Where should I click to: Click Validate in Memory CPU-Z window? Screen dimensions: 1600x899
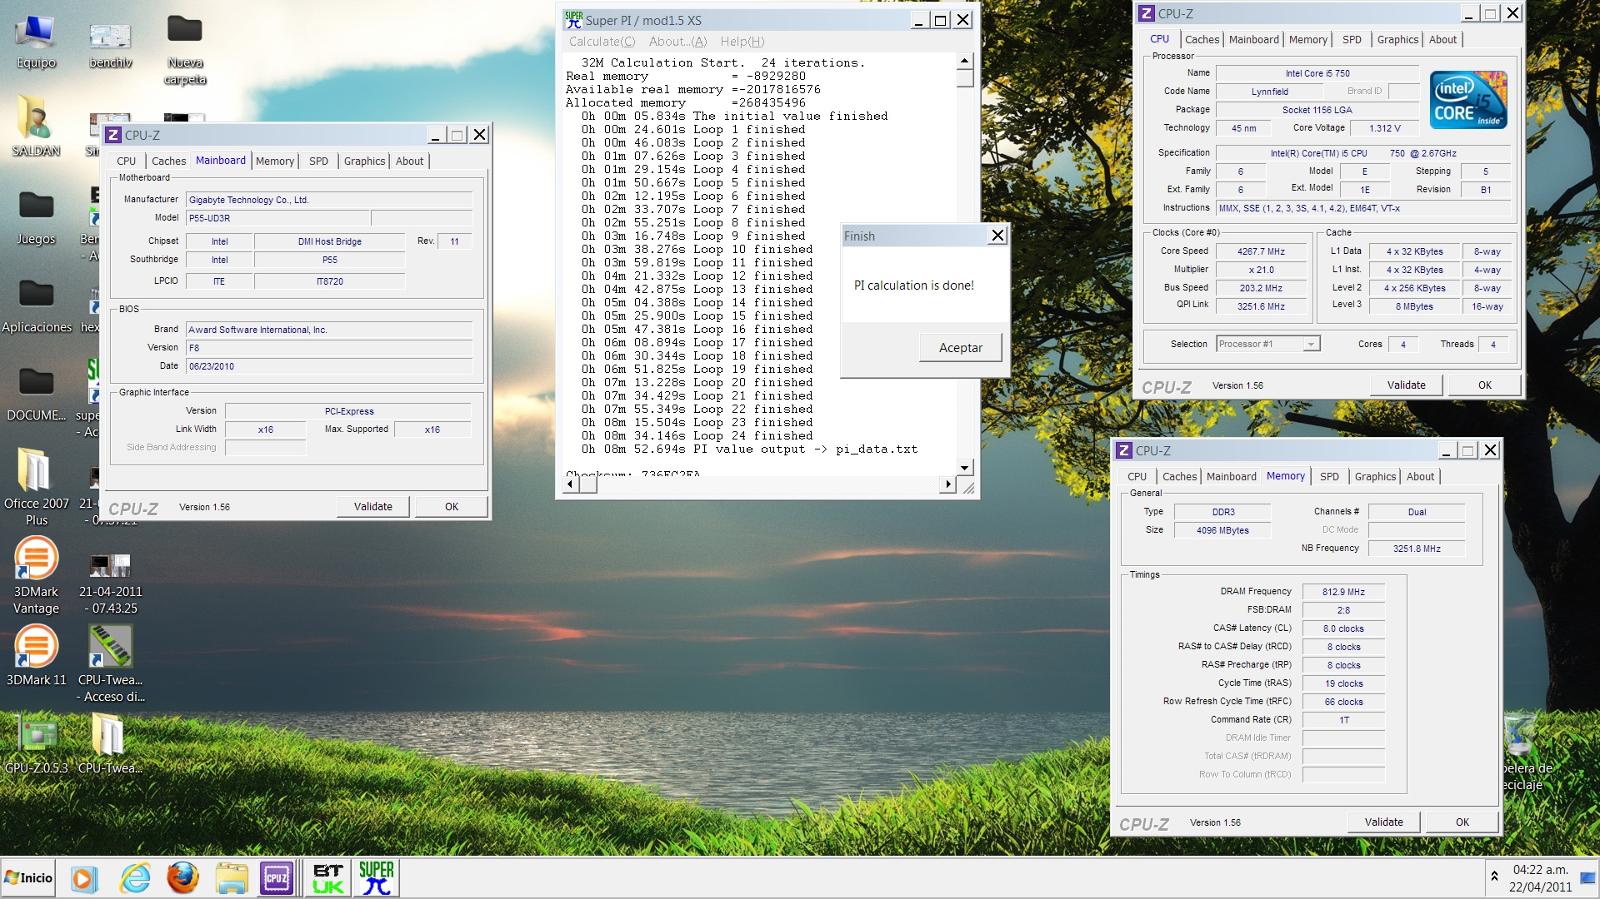click(x=1384, y=822)
